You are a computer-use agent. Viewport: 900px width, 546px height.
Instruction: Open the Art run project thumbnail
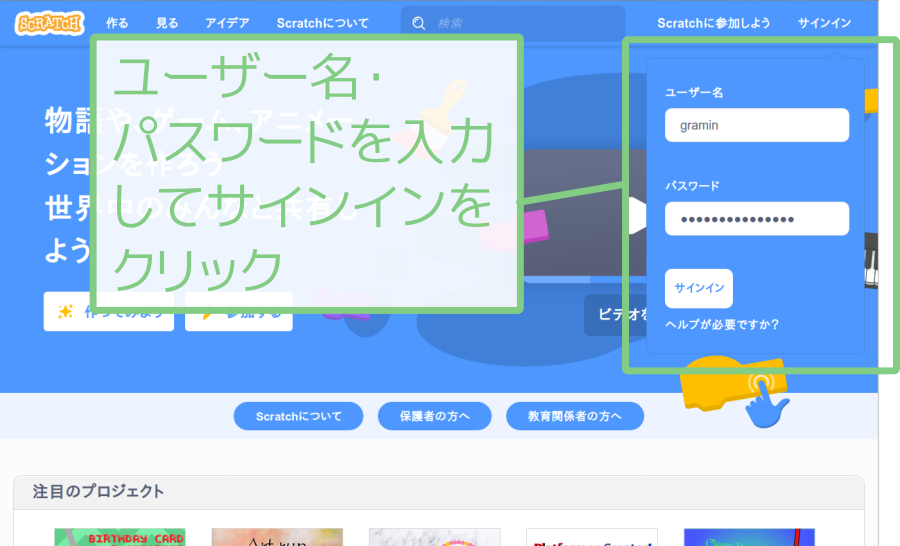(x=277, y=537)
